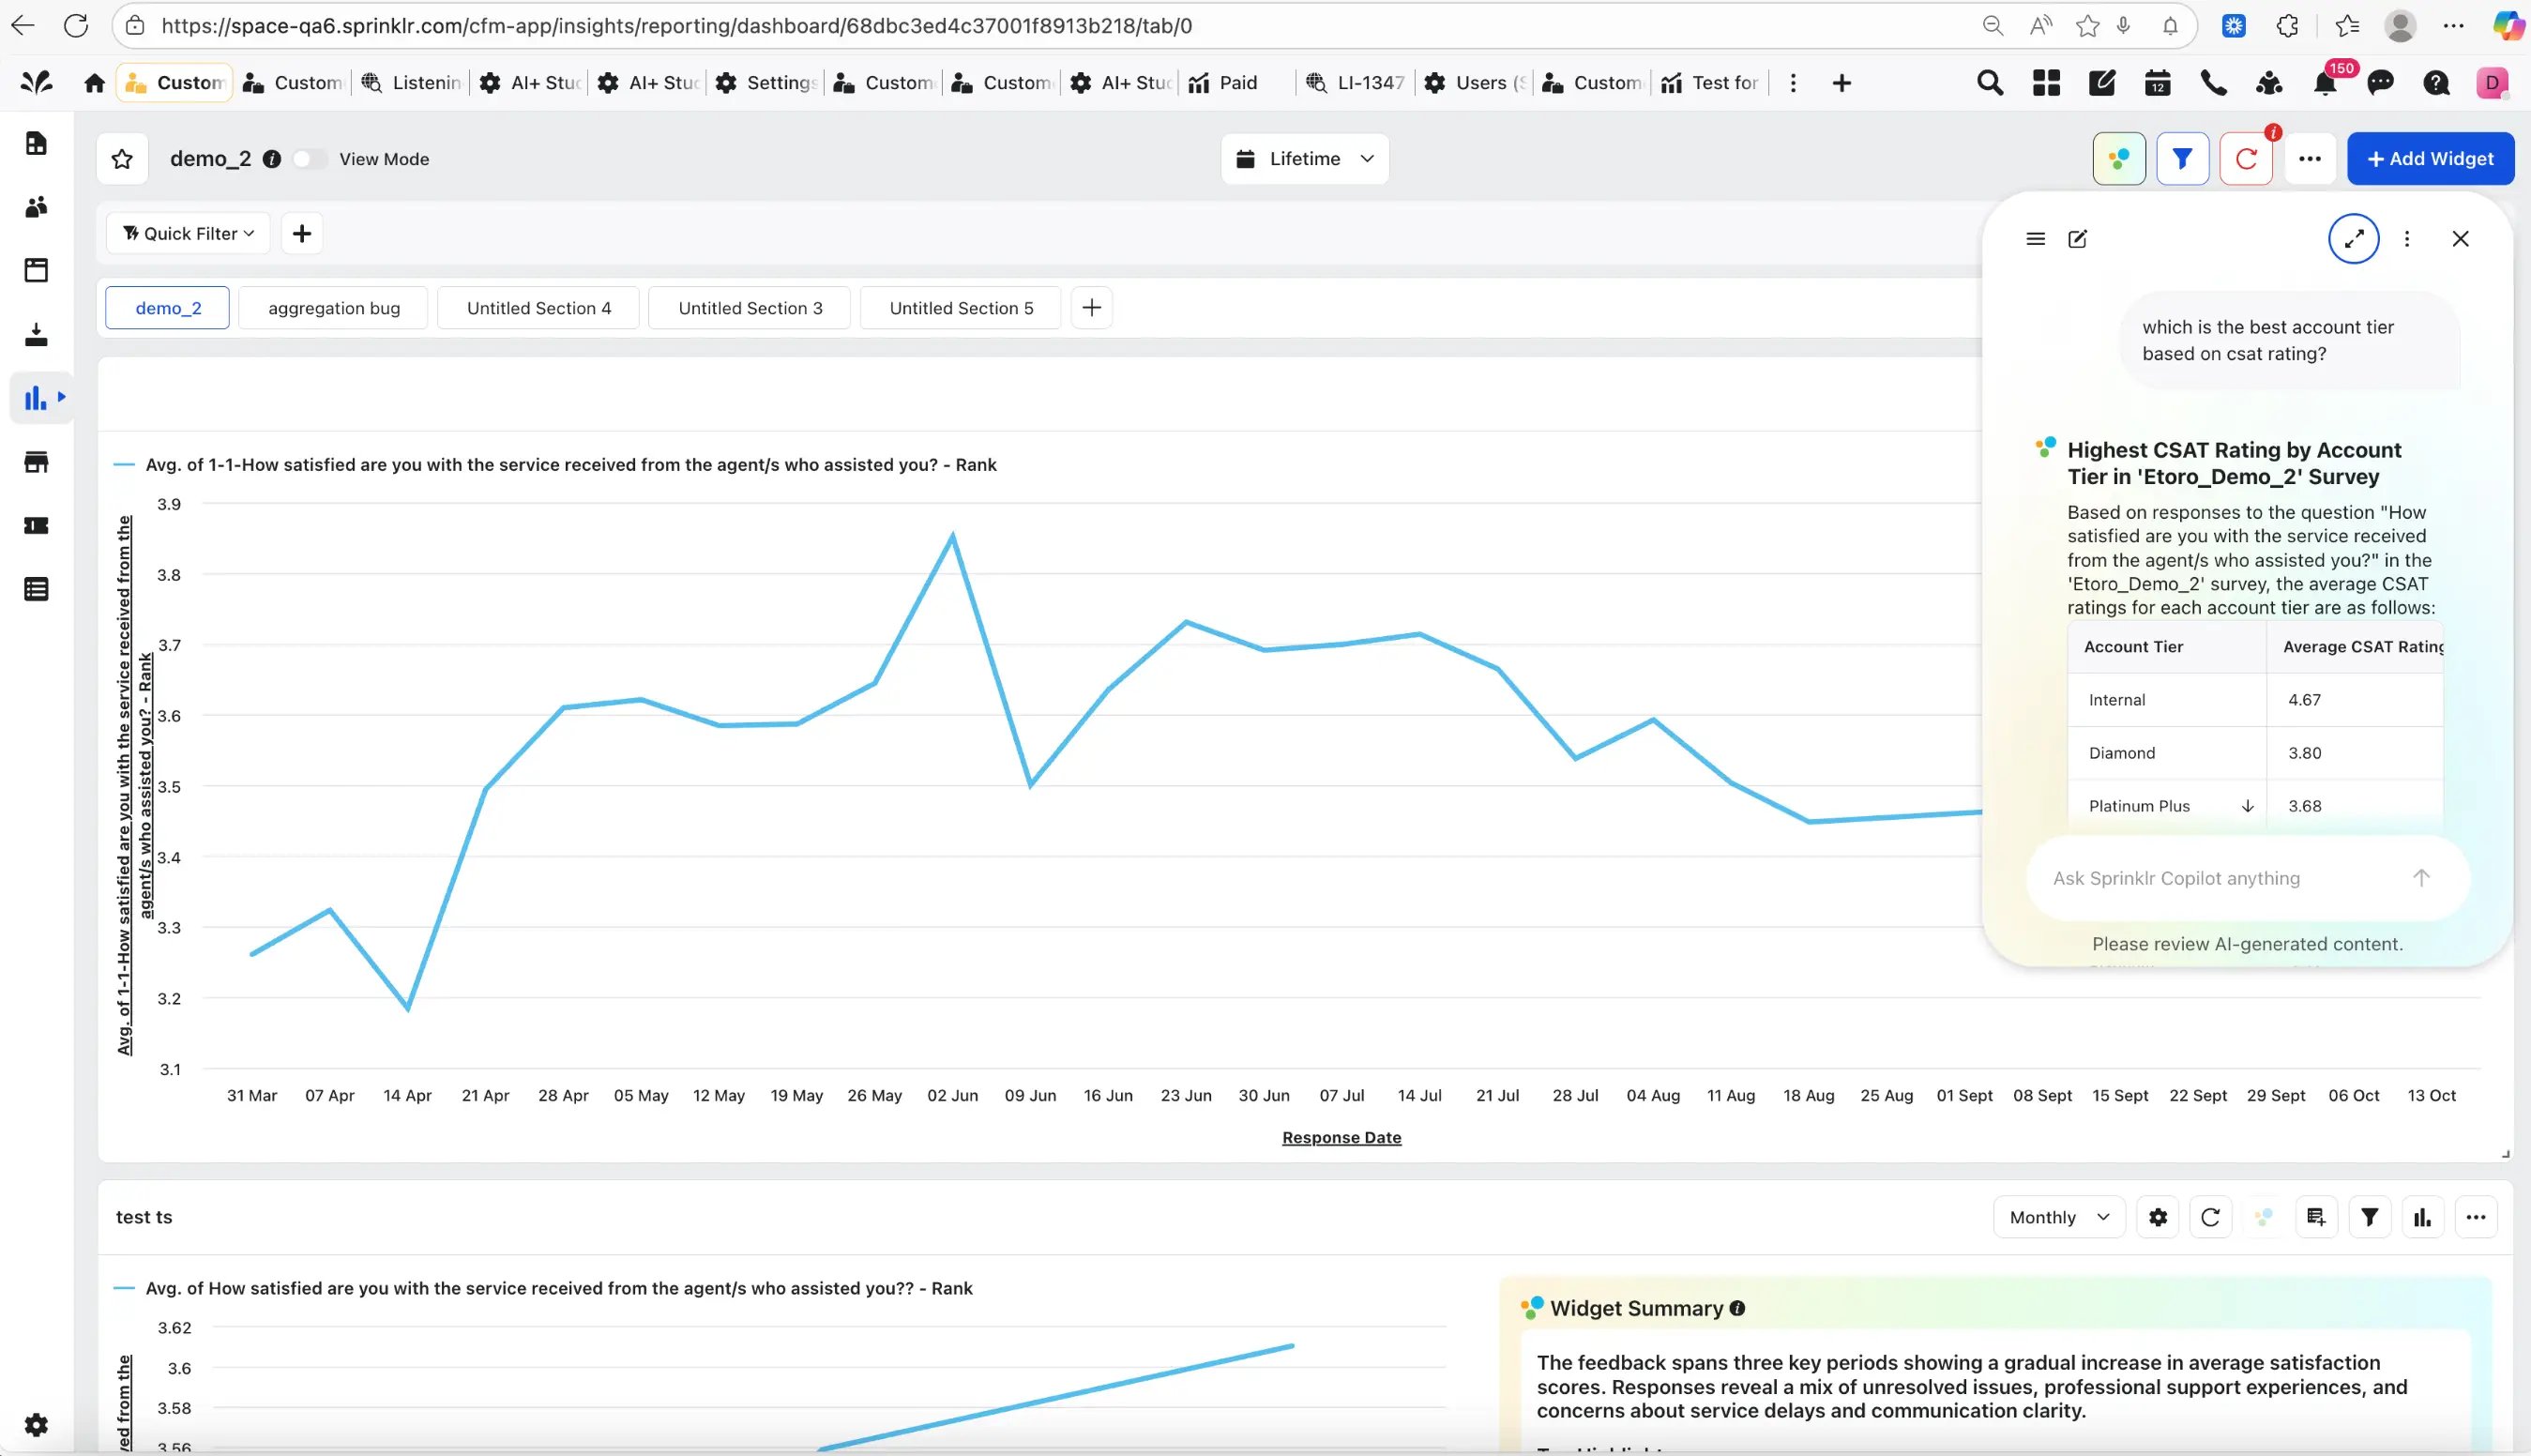
Task: Open test ts widget more options ellipsis
Action: (x=2476, y=1218)
